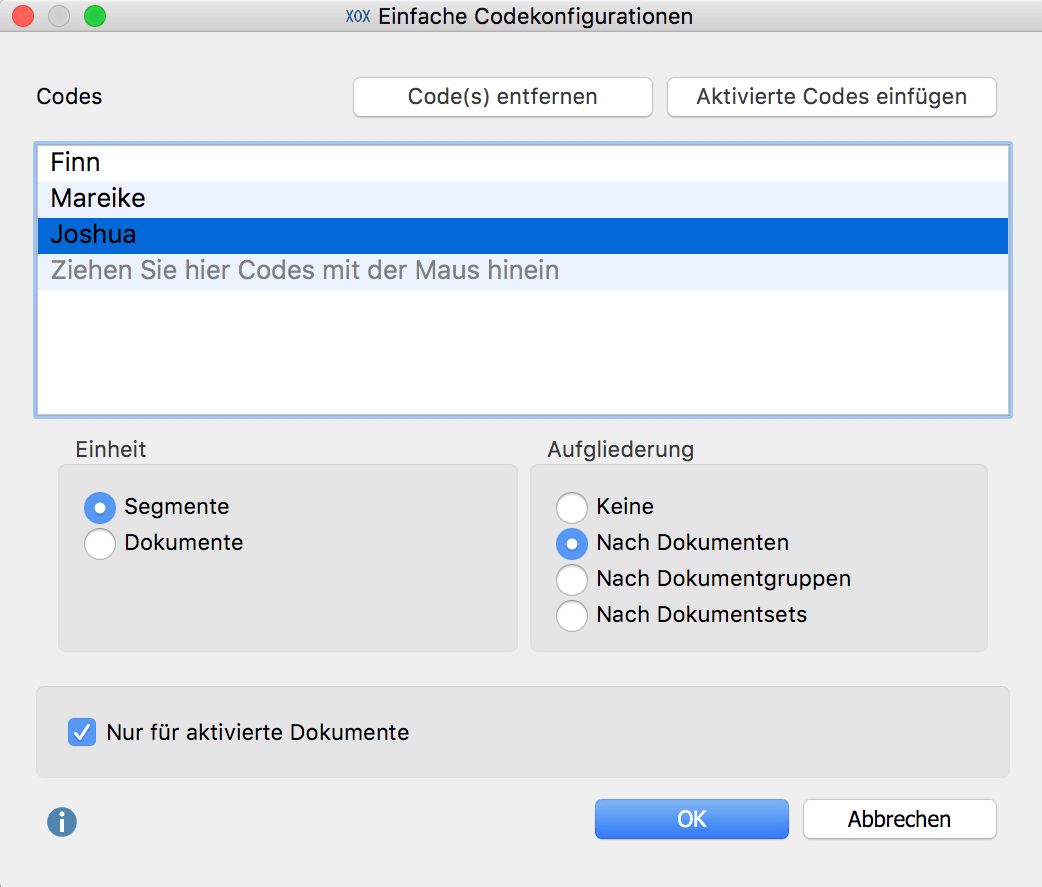Choose Keine under Aufgliederung
The image size is (1042, 887).
(572, 508)
